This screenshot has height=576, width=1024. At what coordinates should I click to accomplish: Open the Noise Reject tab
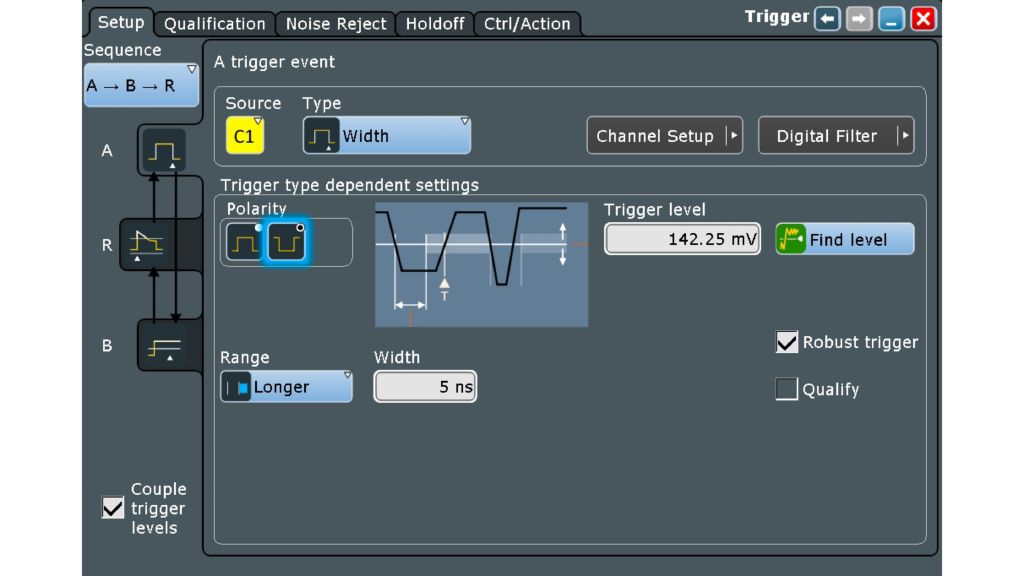(x=335, y=23)
